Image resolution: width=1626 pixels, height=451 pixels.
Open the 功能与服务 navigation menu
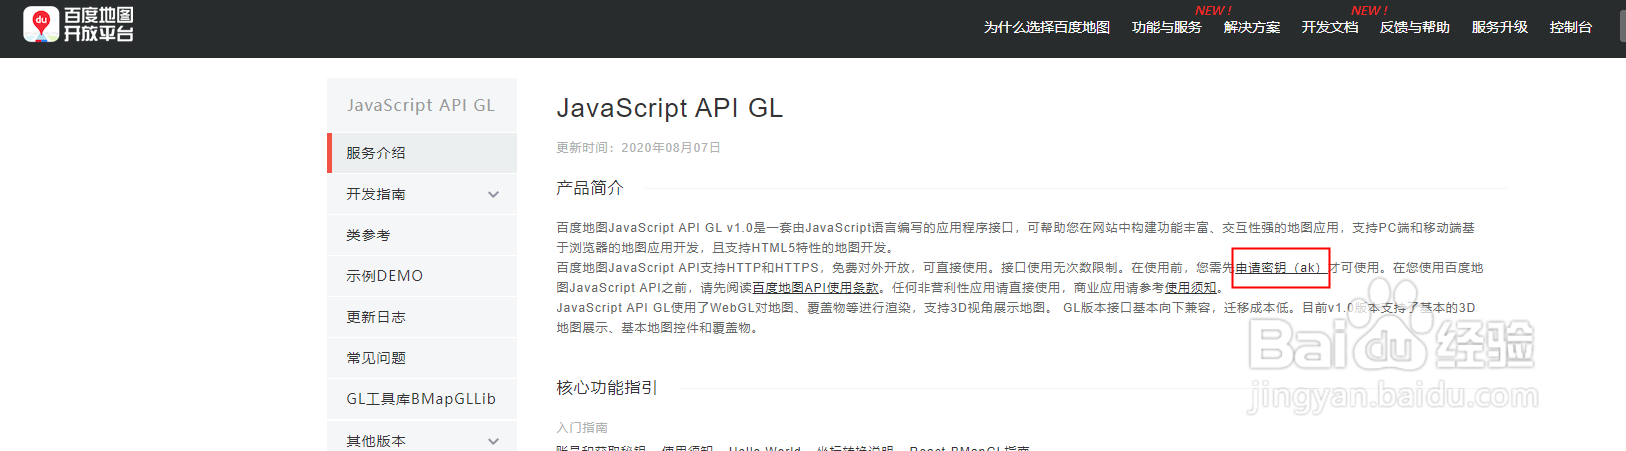1167,28
